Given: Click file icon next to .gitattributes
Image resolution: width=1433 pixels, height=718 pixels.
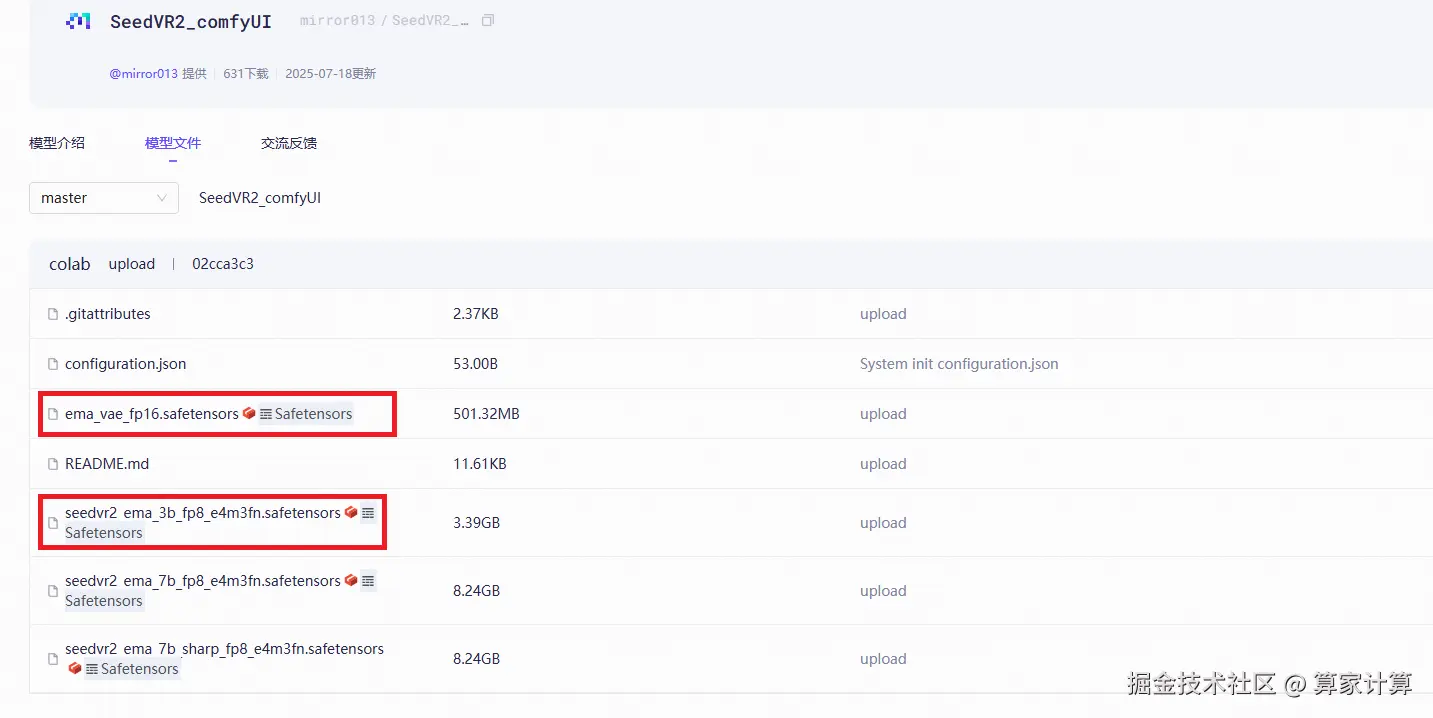Looking at the screenshot, I should pos(54,314).
